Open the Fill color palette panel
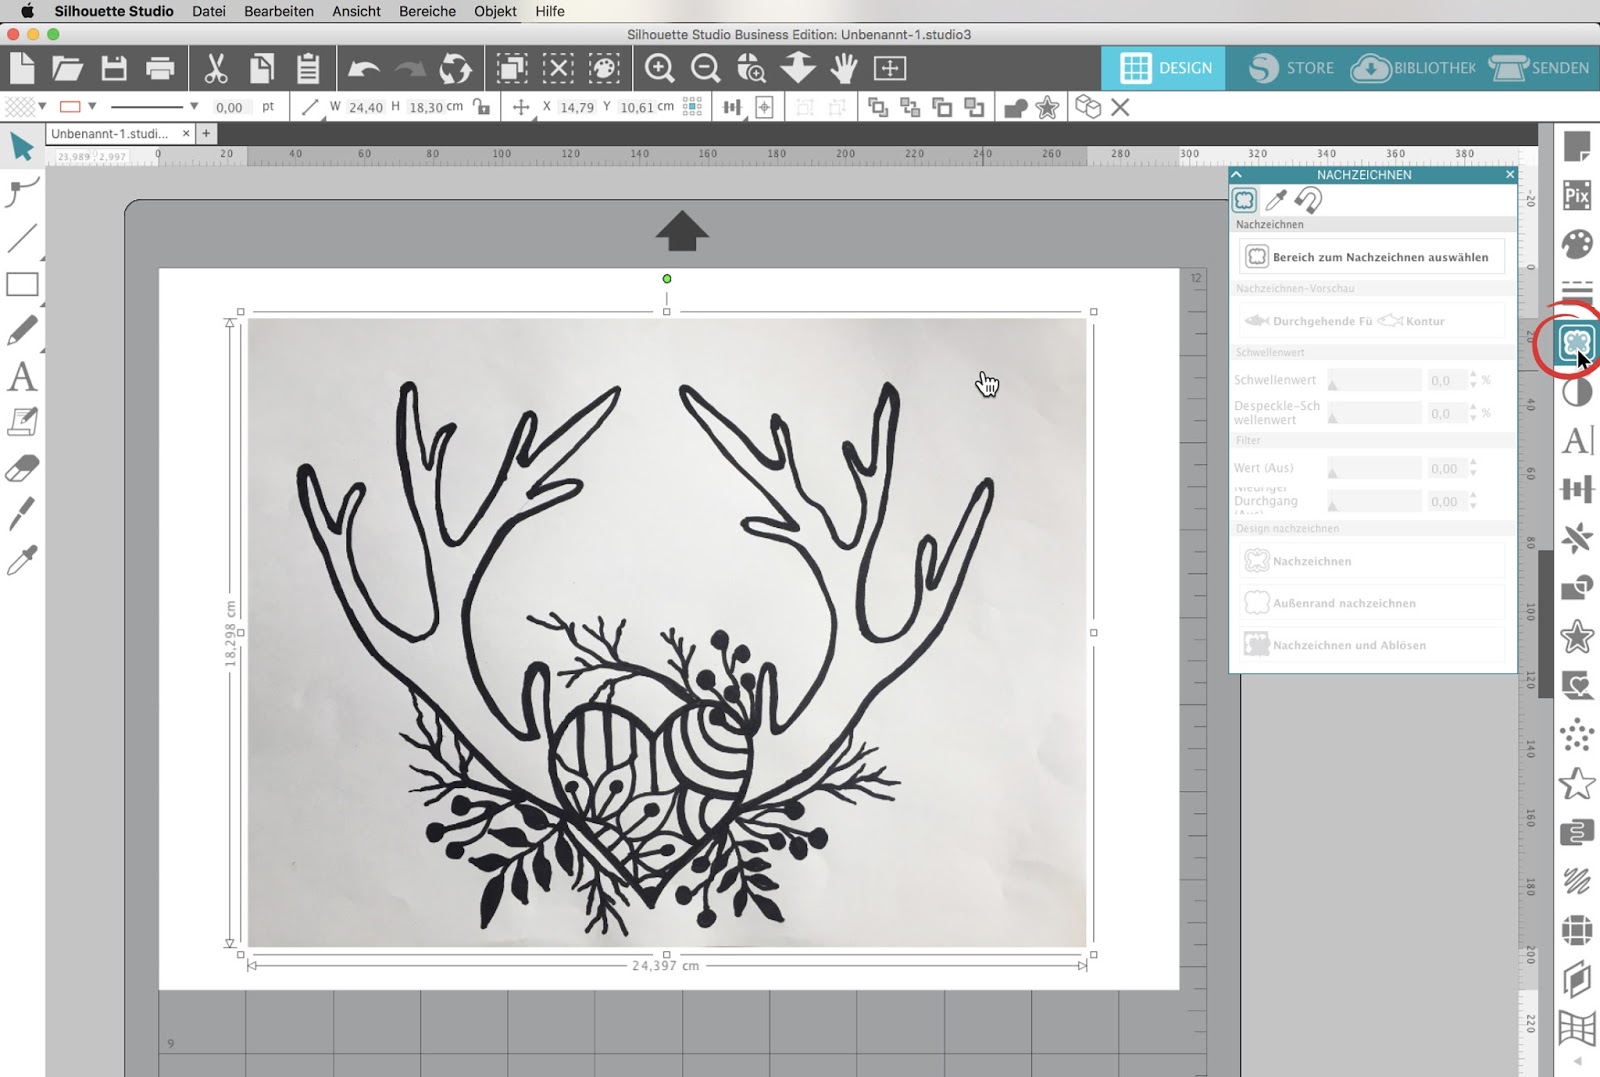The width and height of the screenshot is (1600, 1077). [1577, 244]
